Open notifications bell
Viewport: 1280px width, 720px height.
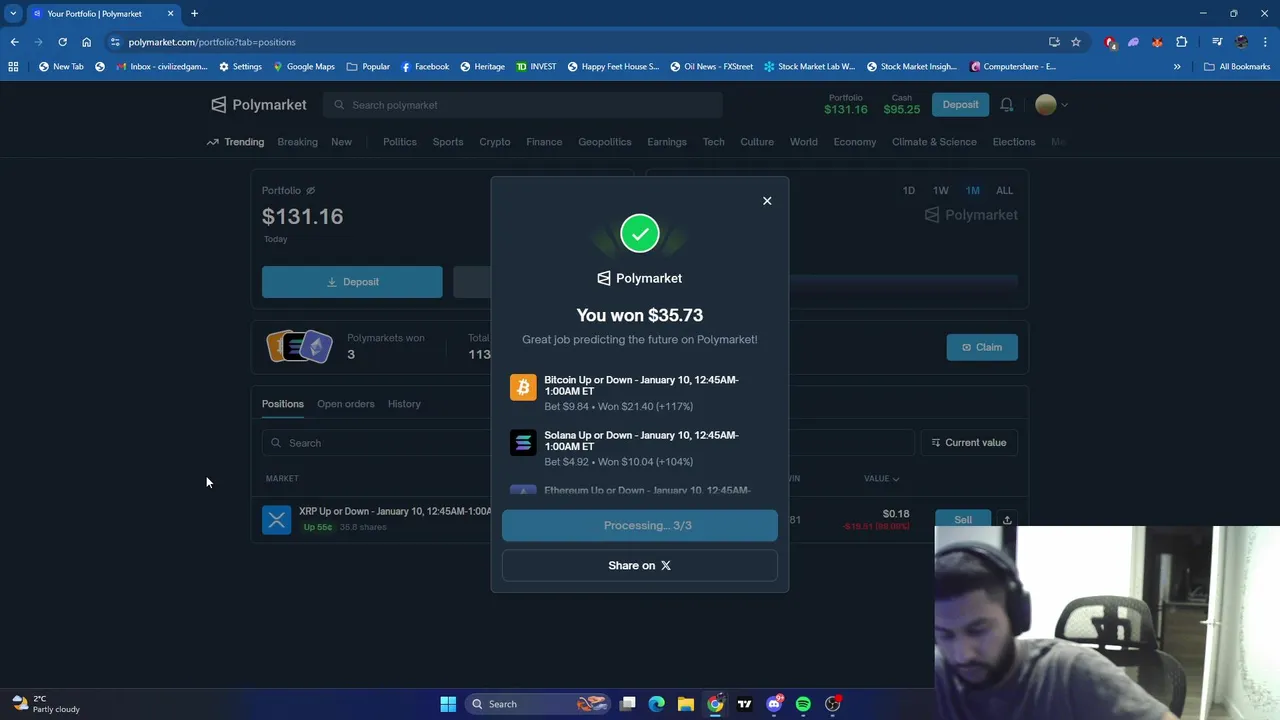tap(1007, 105)
